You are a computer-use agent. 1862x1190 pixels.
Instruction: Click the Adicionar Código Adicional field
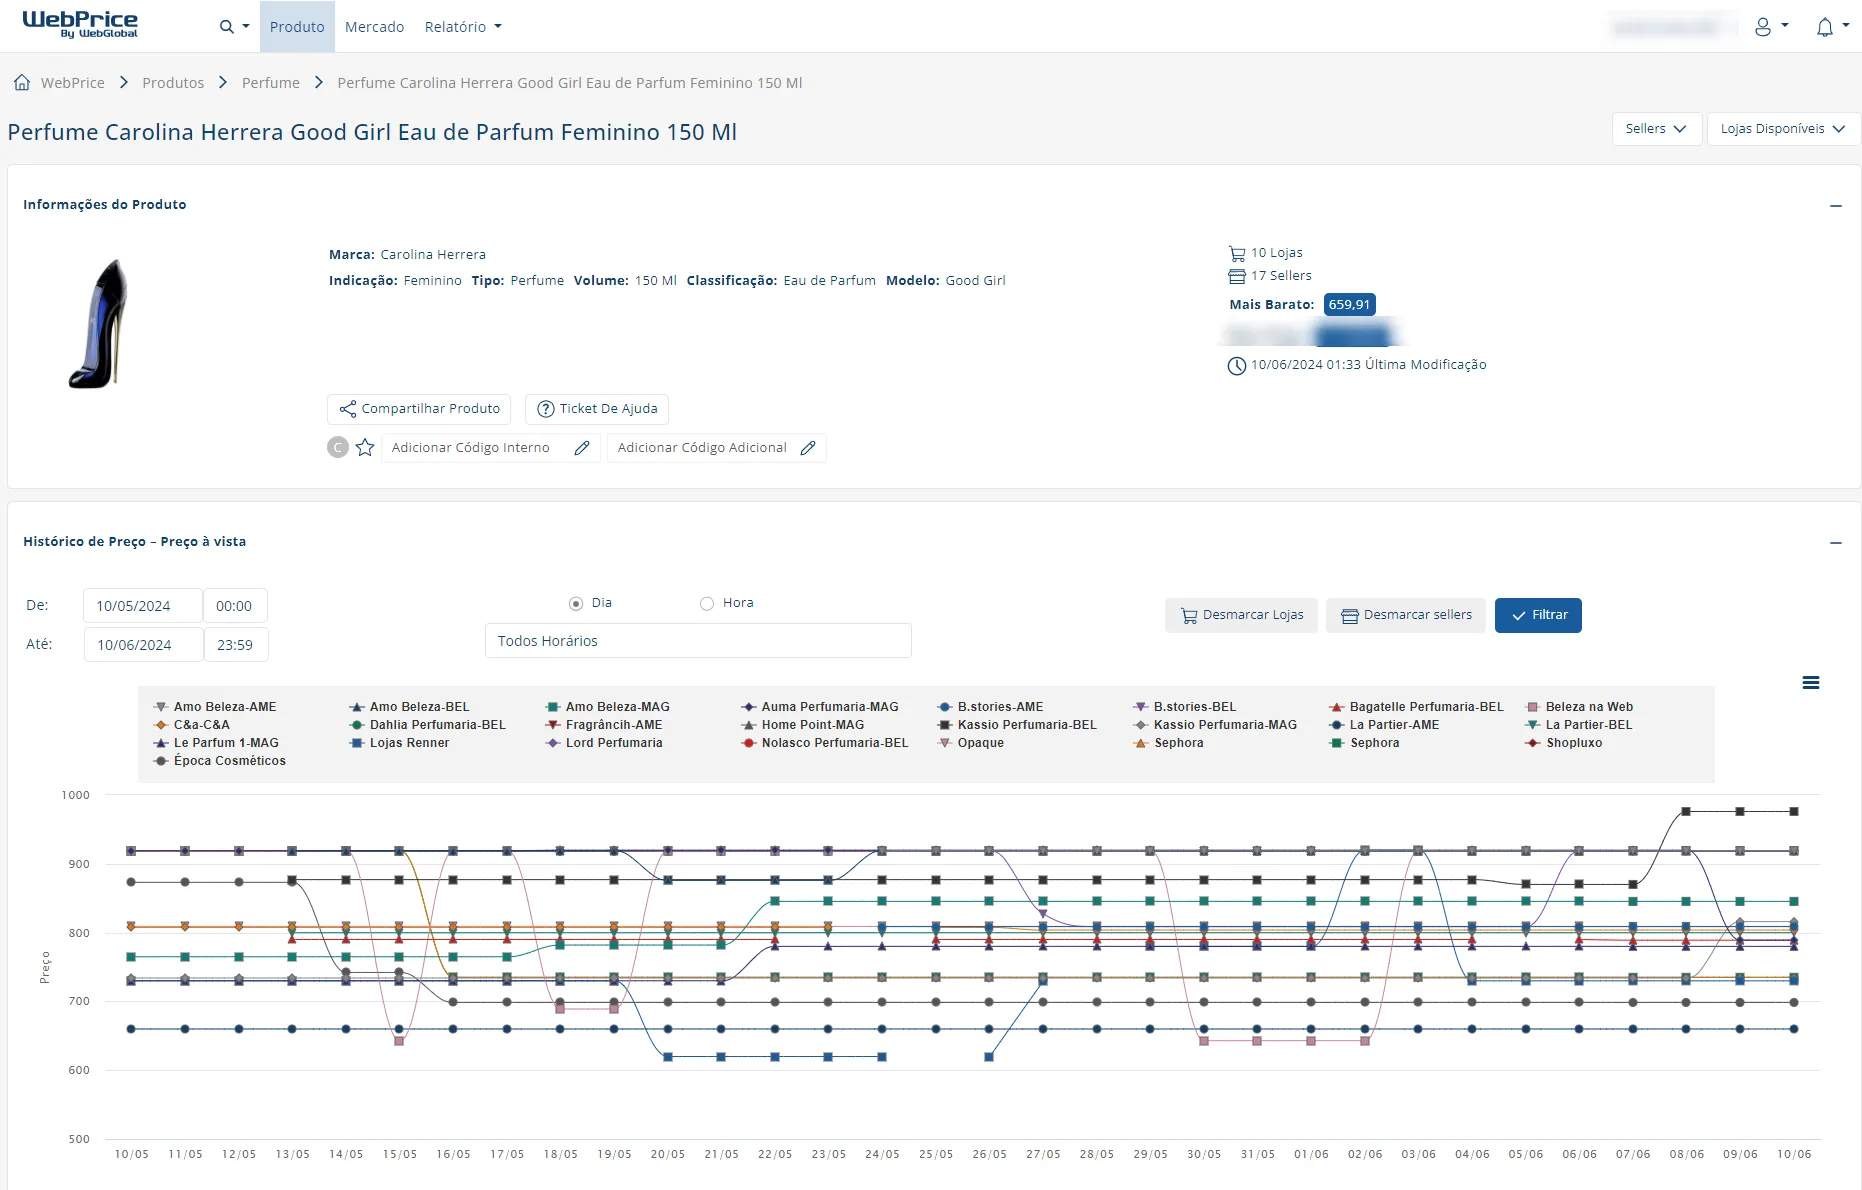[x=717, y=448]
